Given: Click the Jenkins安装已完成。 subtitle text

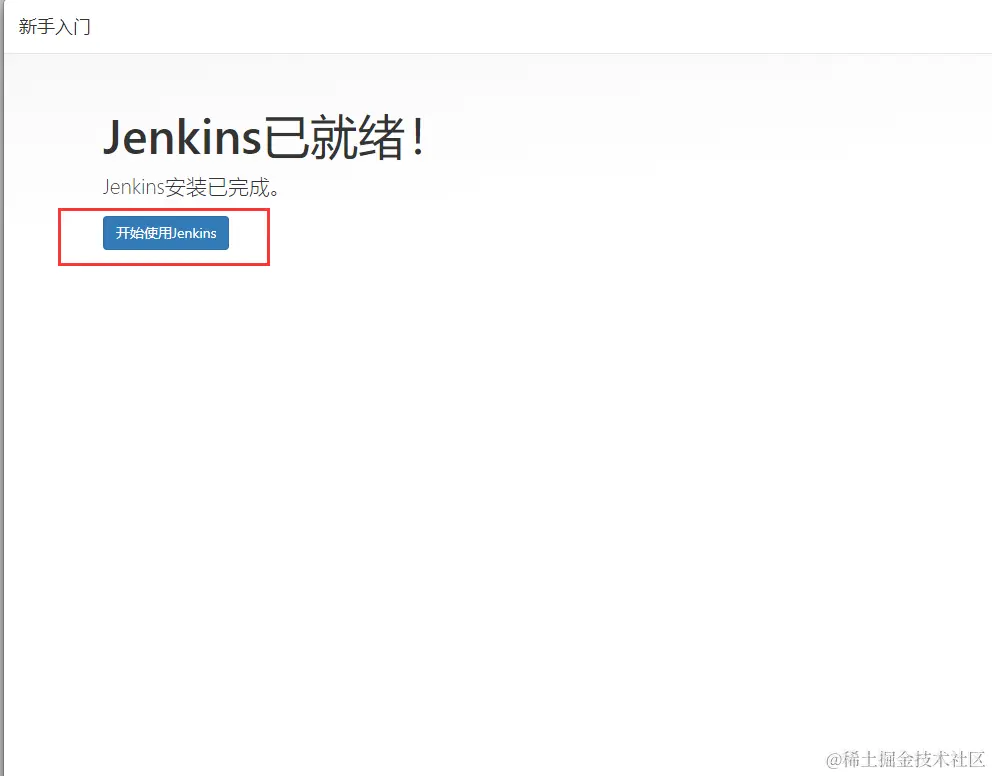Looking at the screenshot, I should (191, 187).
